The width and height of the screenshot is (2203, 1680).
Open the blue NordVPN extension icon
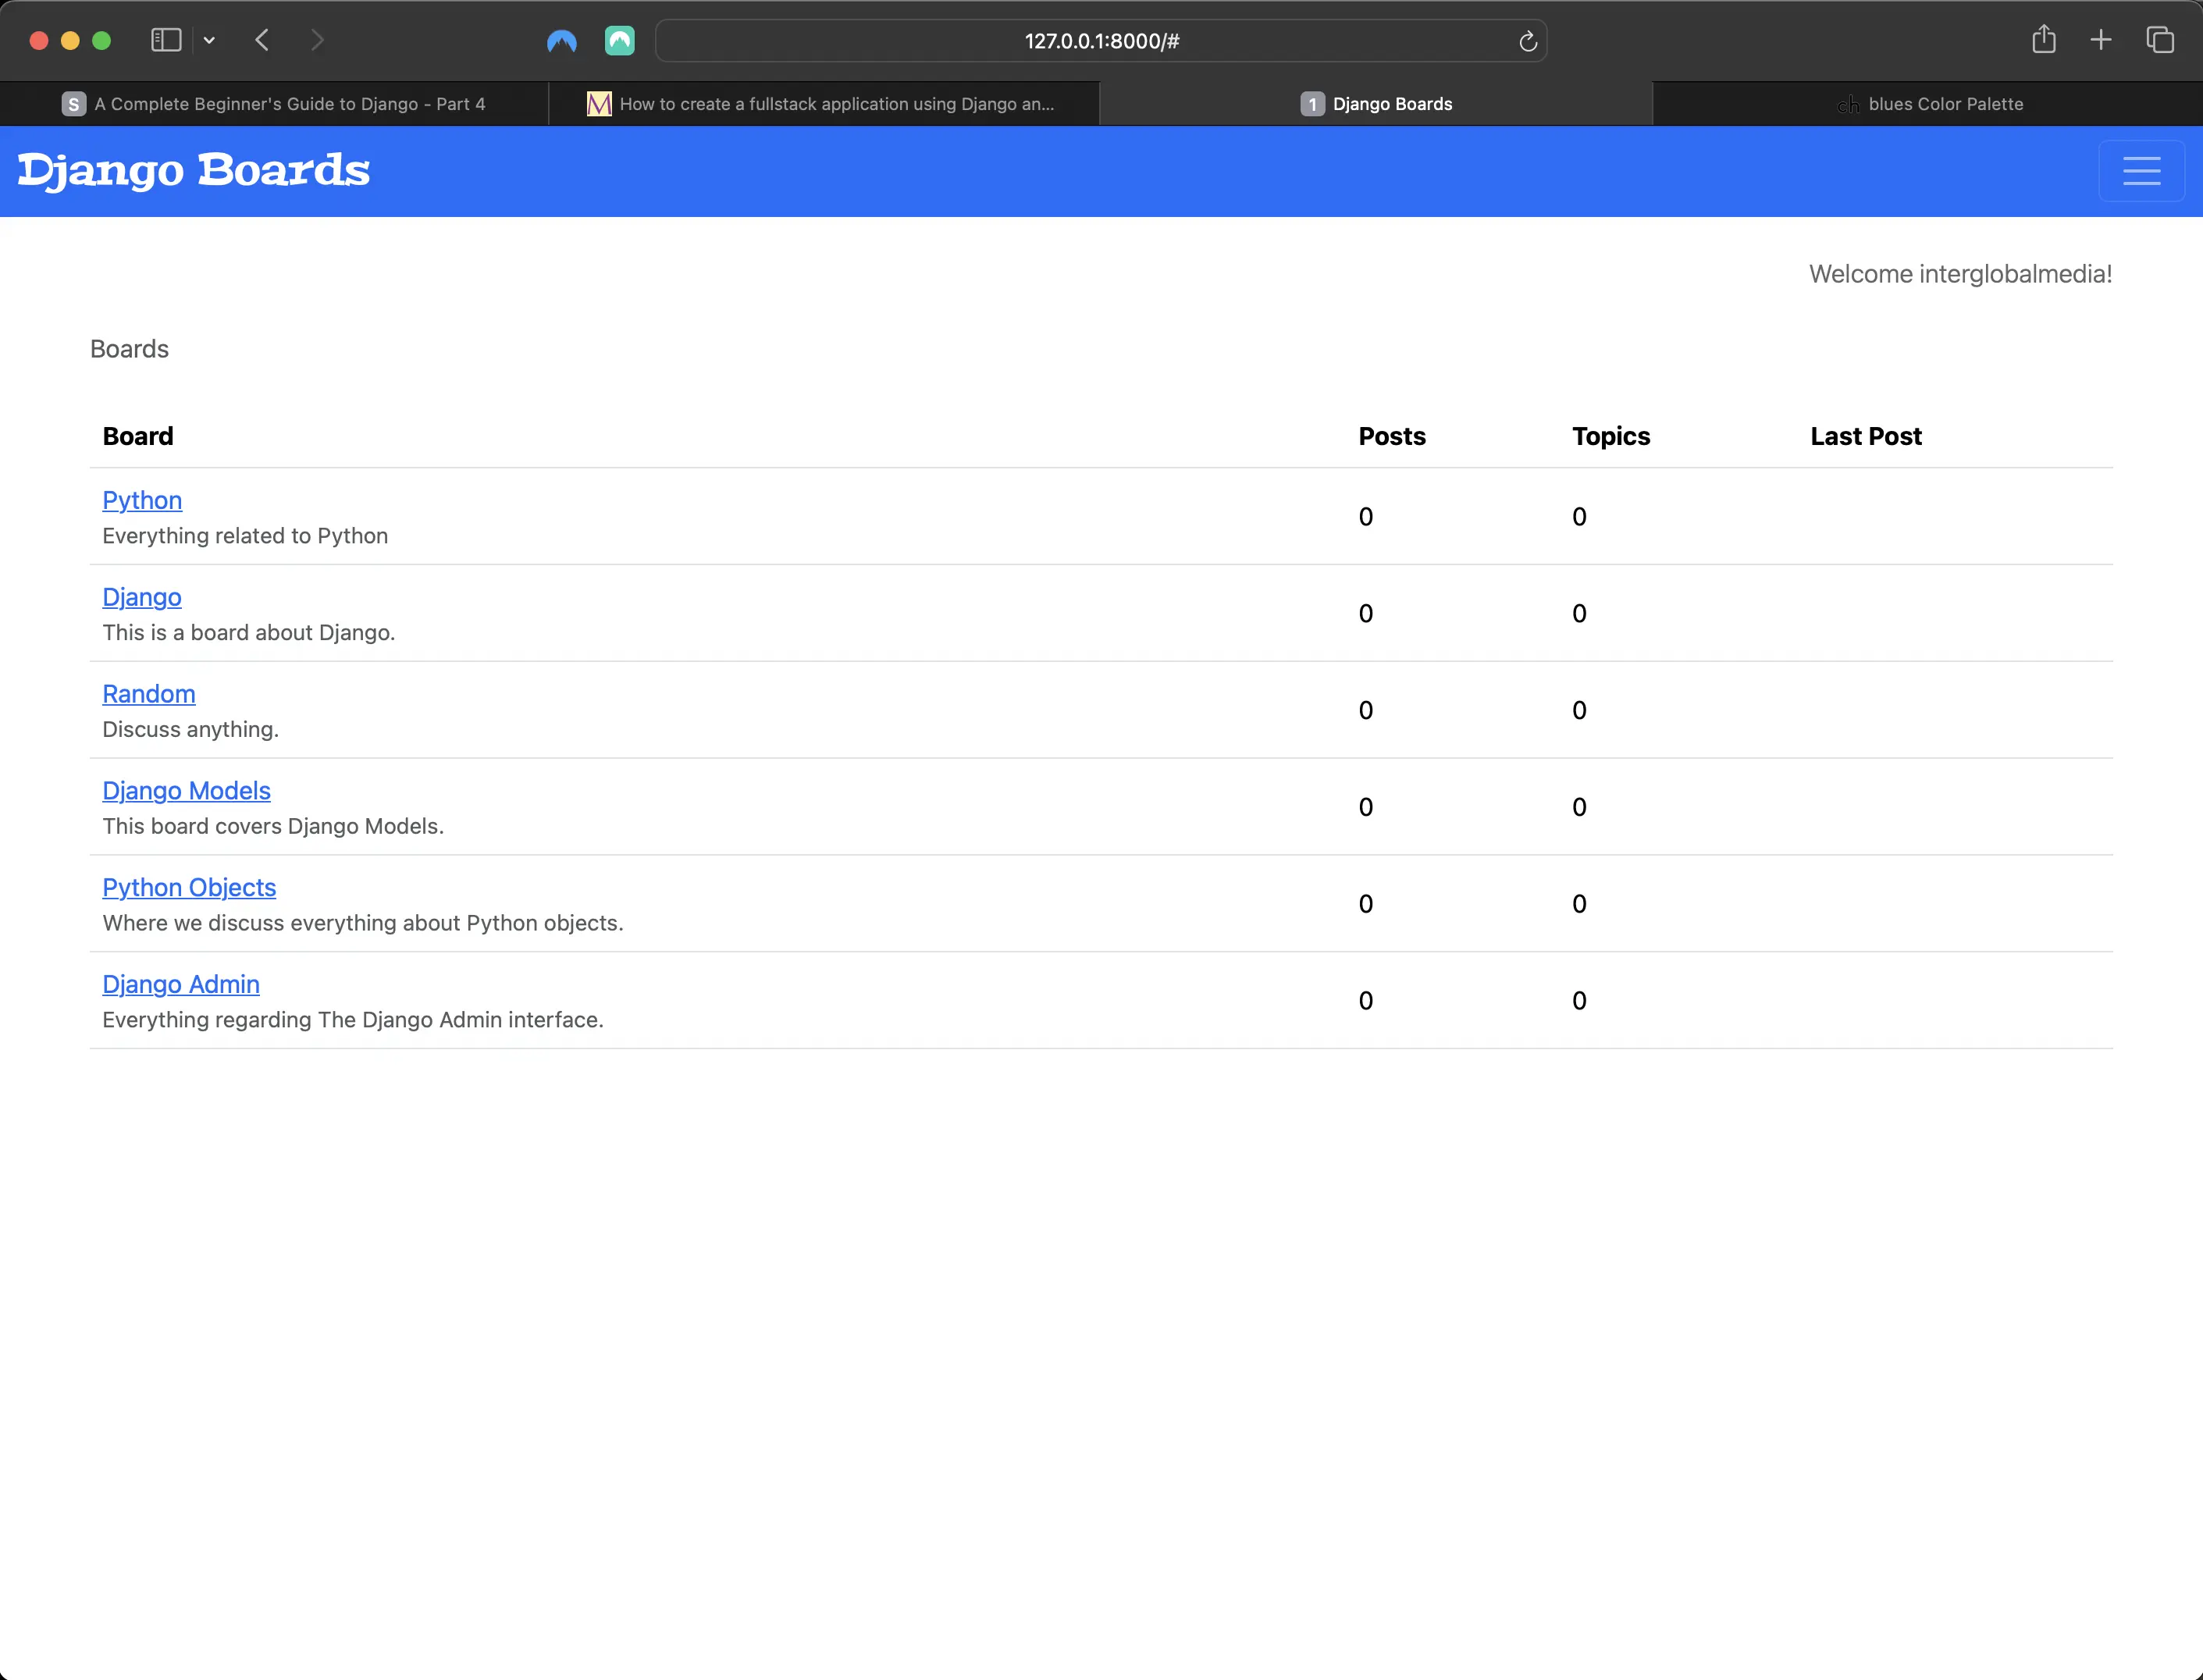pos(562,41)
